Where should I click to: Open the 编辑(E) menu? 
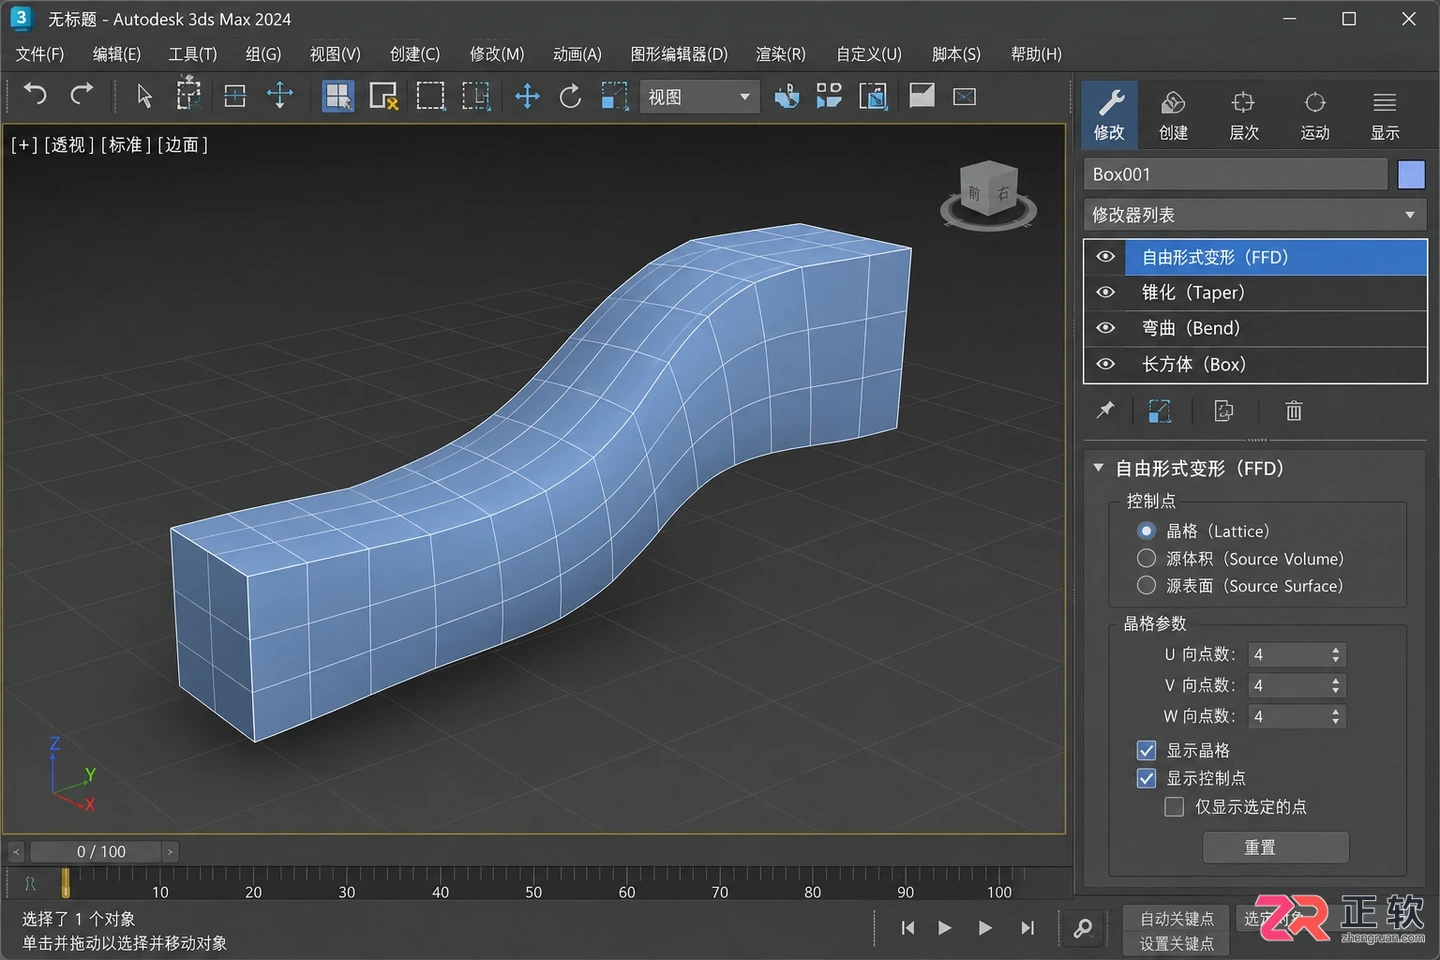(116, 54)
